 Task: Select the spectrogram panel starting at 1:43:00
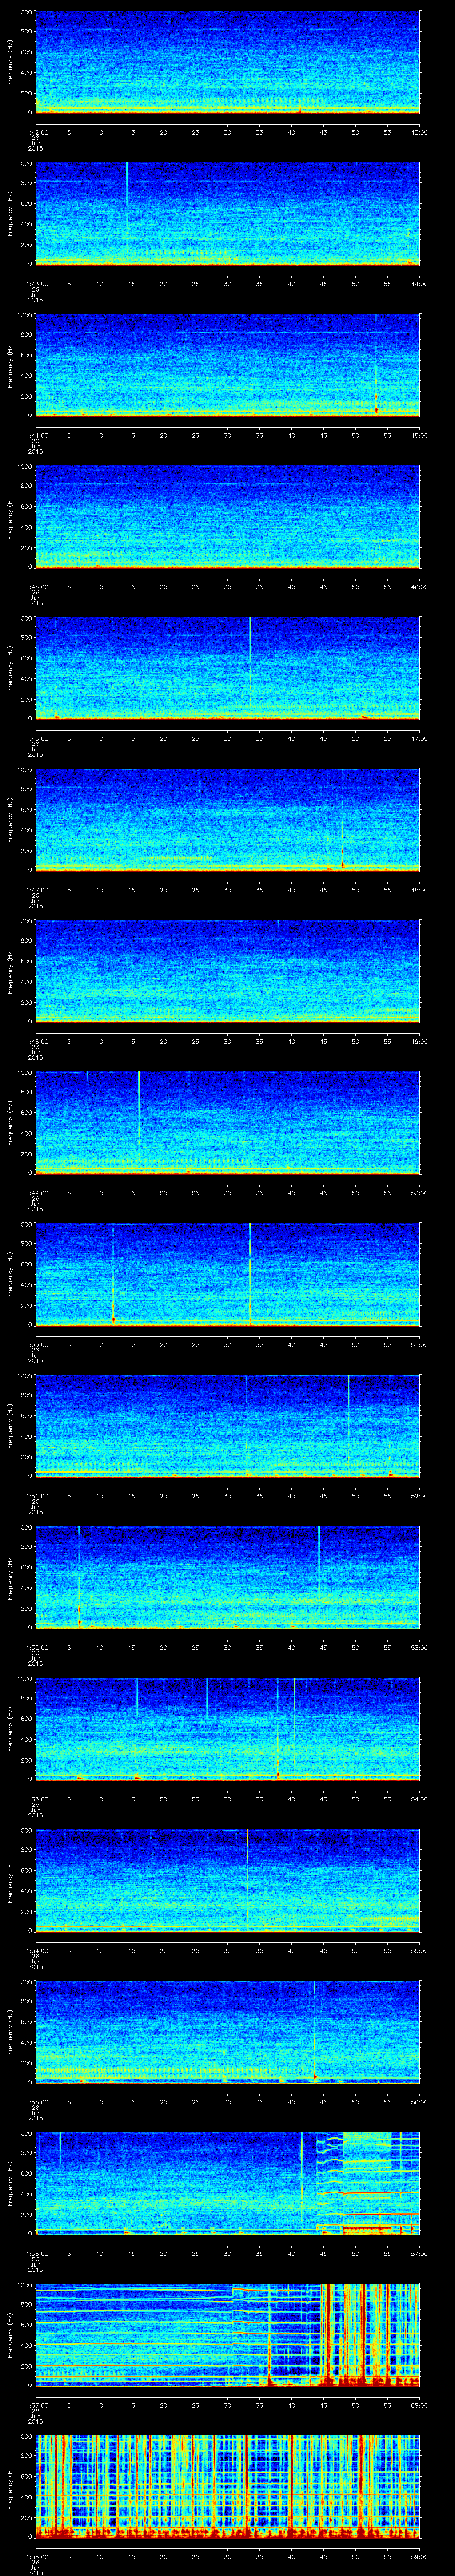point(228,214)
